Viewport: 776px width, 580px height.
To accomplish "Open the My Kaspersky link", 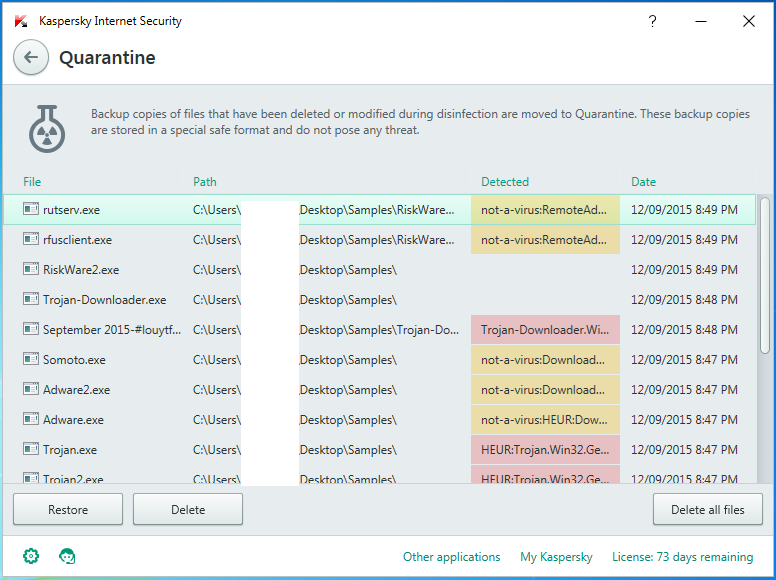I will (x=556, y=557).
